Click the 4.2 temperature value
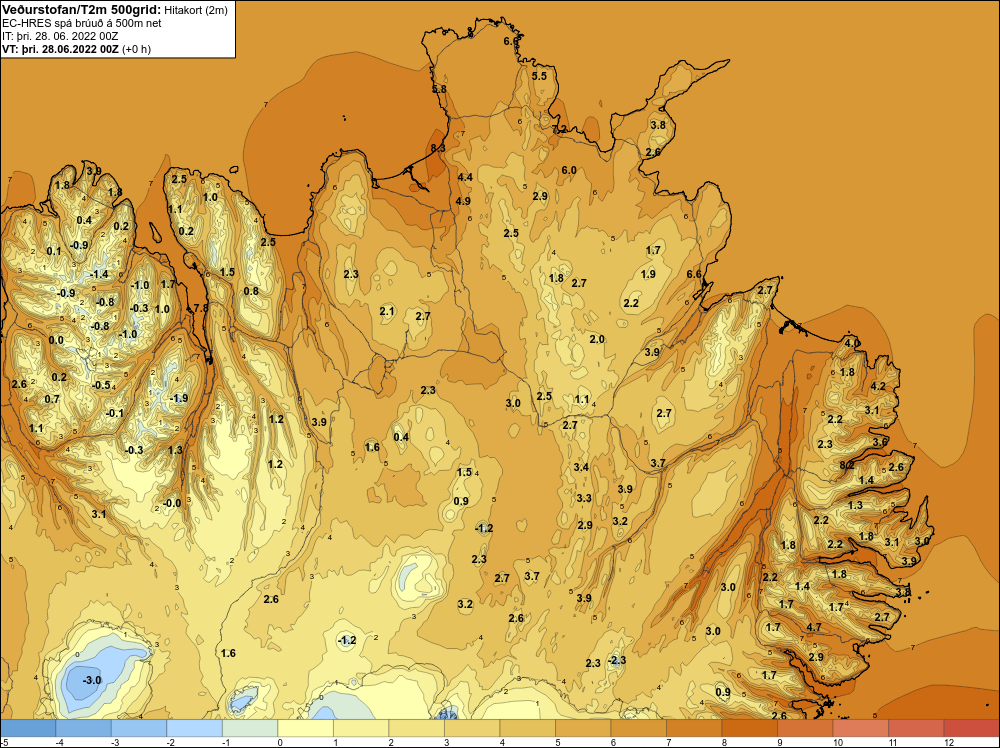1000x748 pixels. tap(878, 386)
